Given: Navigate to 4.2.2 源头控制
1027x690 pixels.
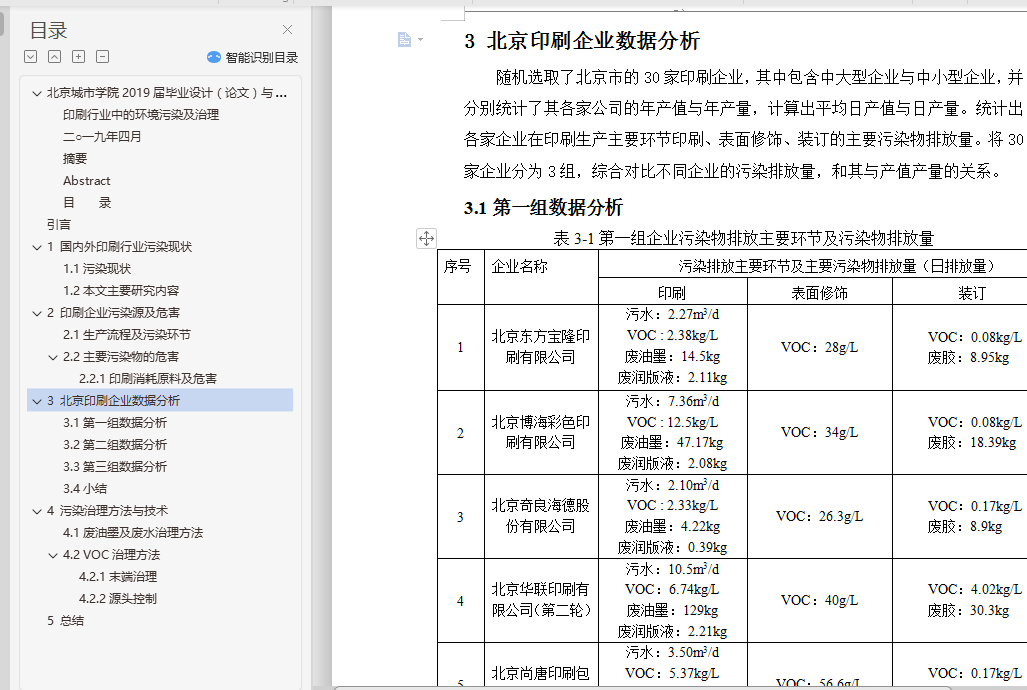Looking at the screenshot, I should [118, 599].
